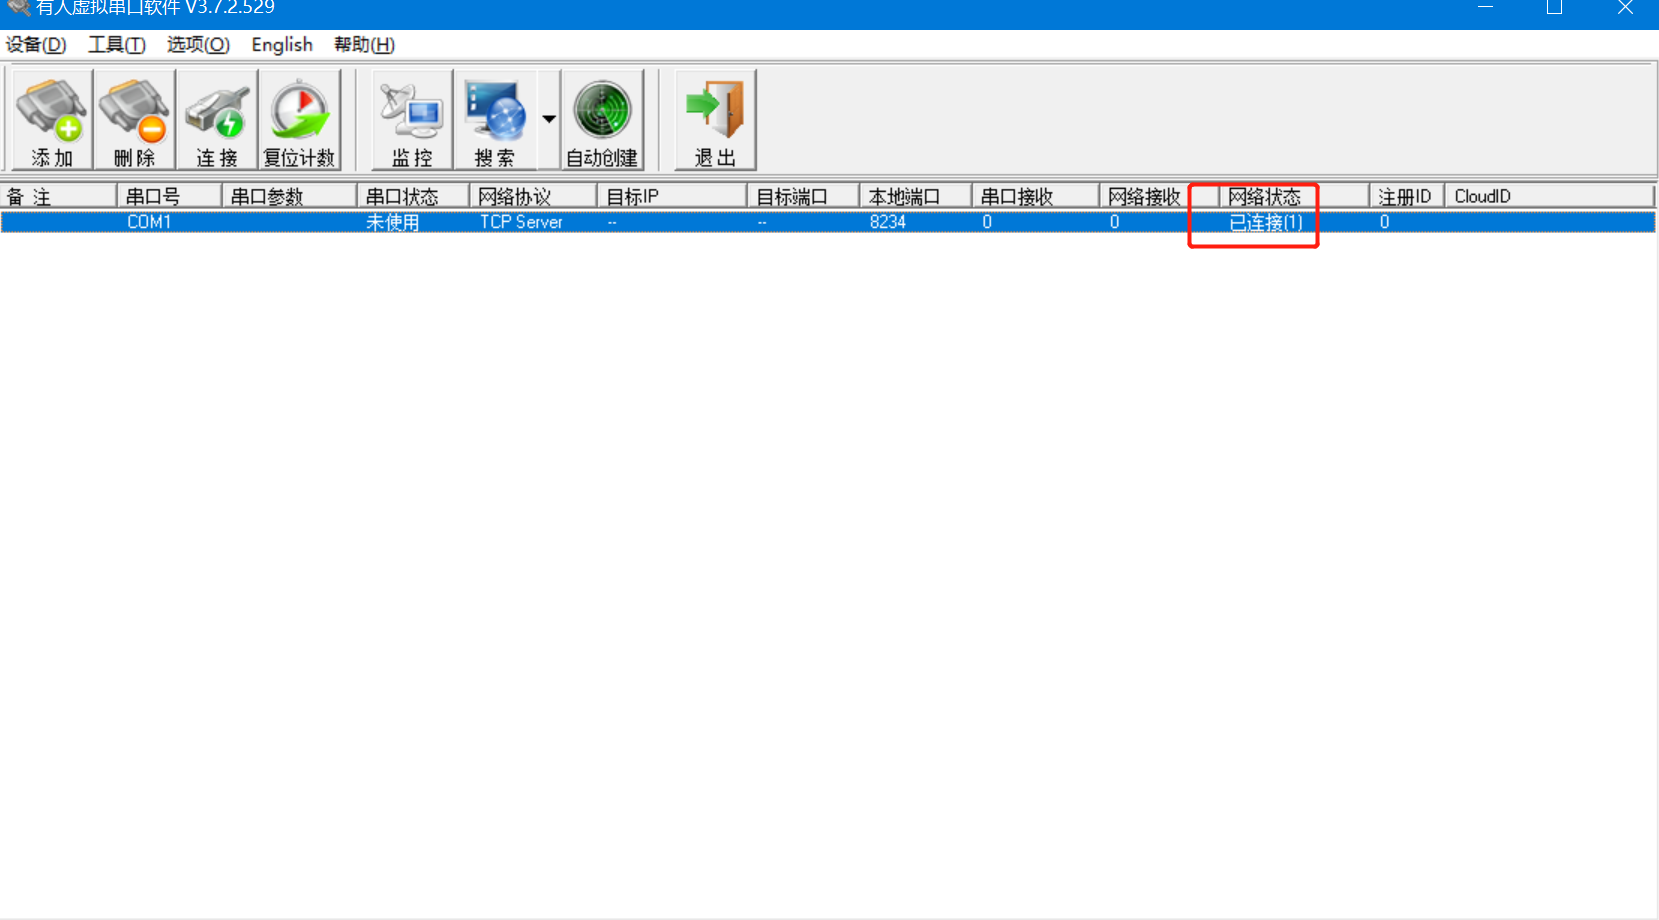Click the 自动创建 auto-create radar icon
This screenshot has height=920, width=1659.
pos(602,119)
